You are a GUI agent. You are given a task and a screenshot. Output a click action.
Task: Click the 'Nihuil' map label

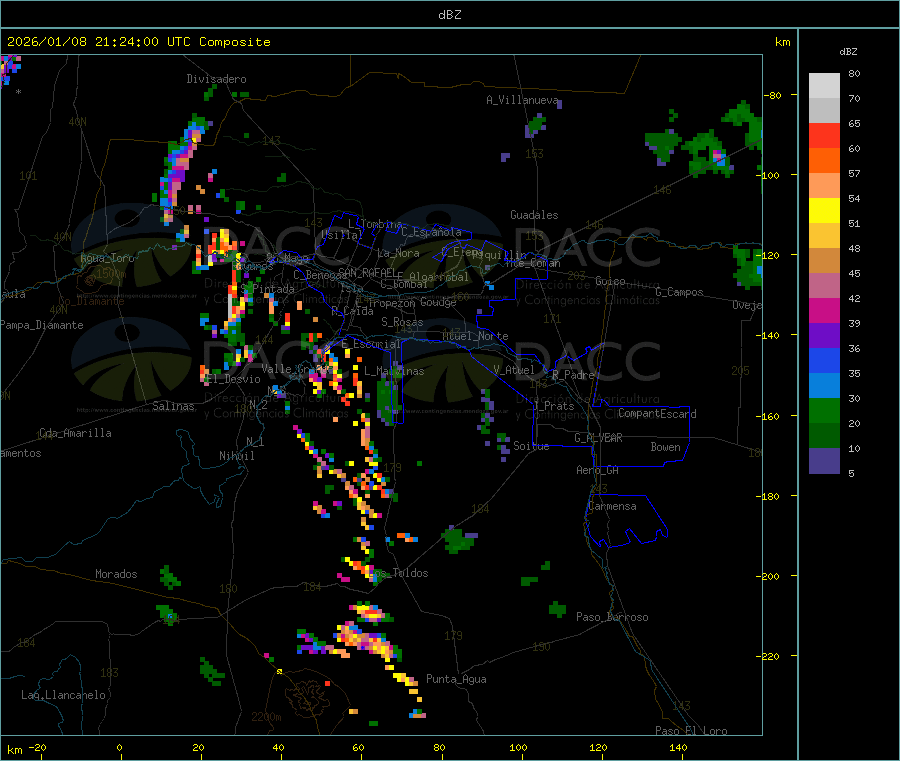click(236, 456)
